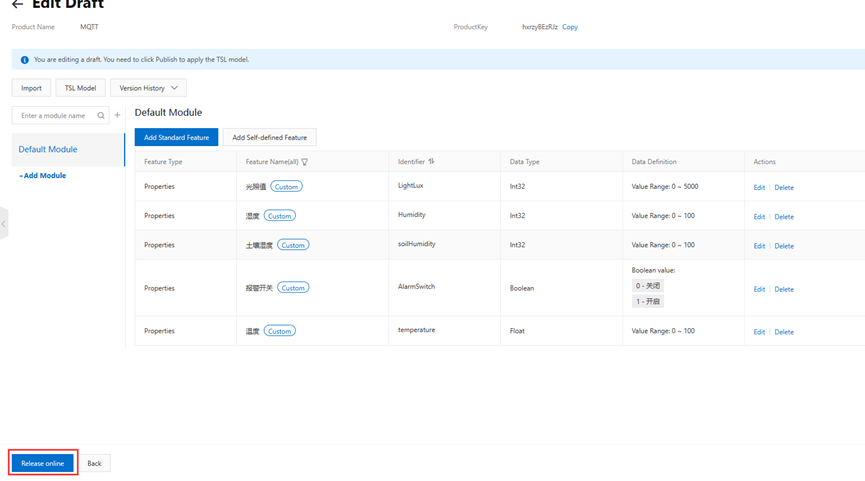
Task: Click the Custom tag in AlarmSwitch row
Action: point(293,288)
